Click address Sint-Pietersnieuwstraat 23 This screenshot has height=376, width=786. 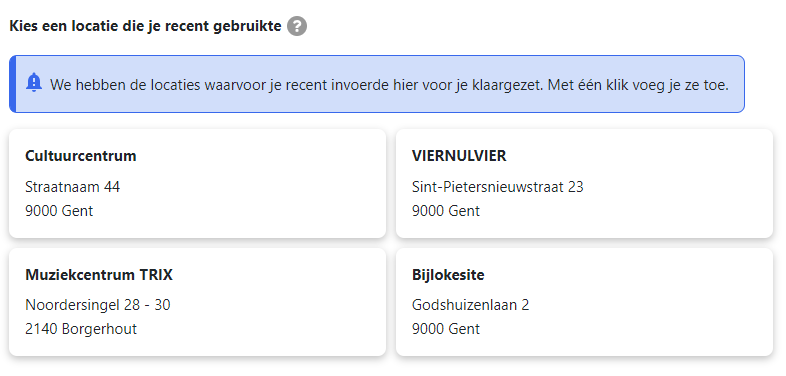click(x=498, y=187)
